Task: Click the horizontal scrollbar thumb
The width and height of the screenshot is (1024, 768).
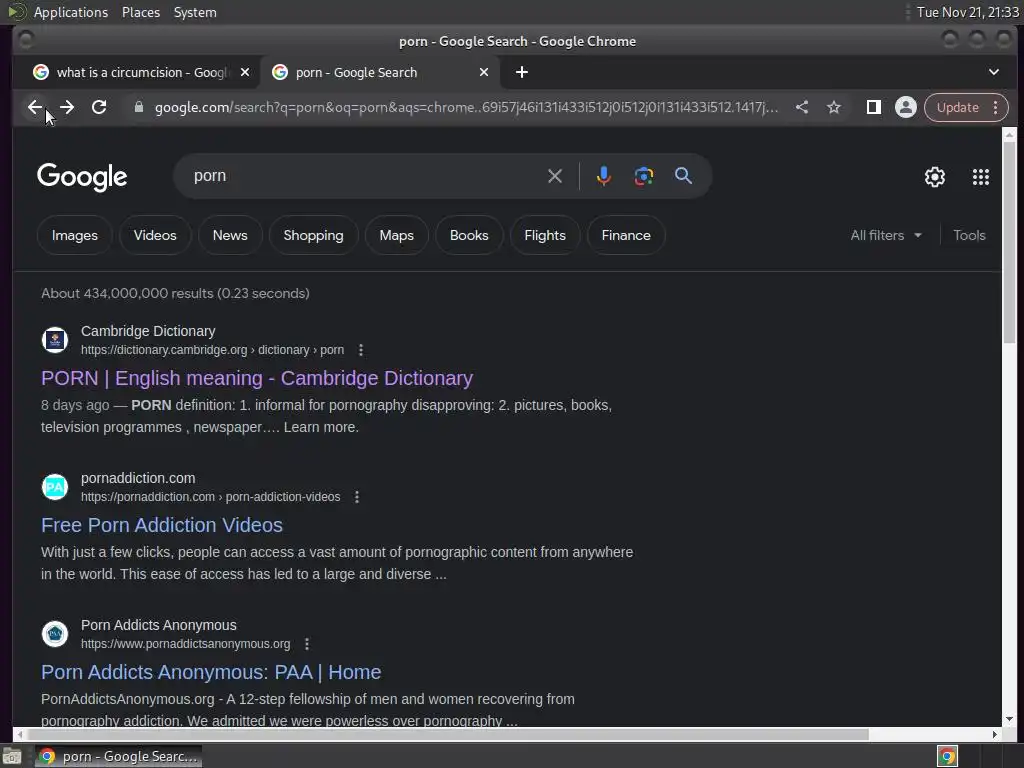Action: pos(447,734)
